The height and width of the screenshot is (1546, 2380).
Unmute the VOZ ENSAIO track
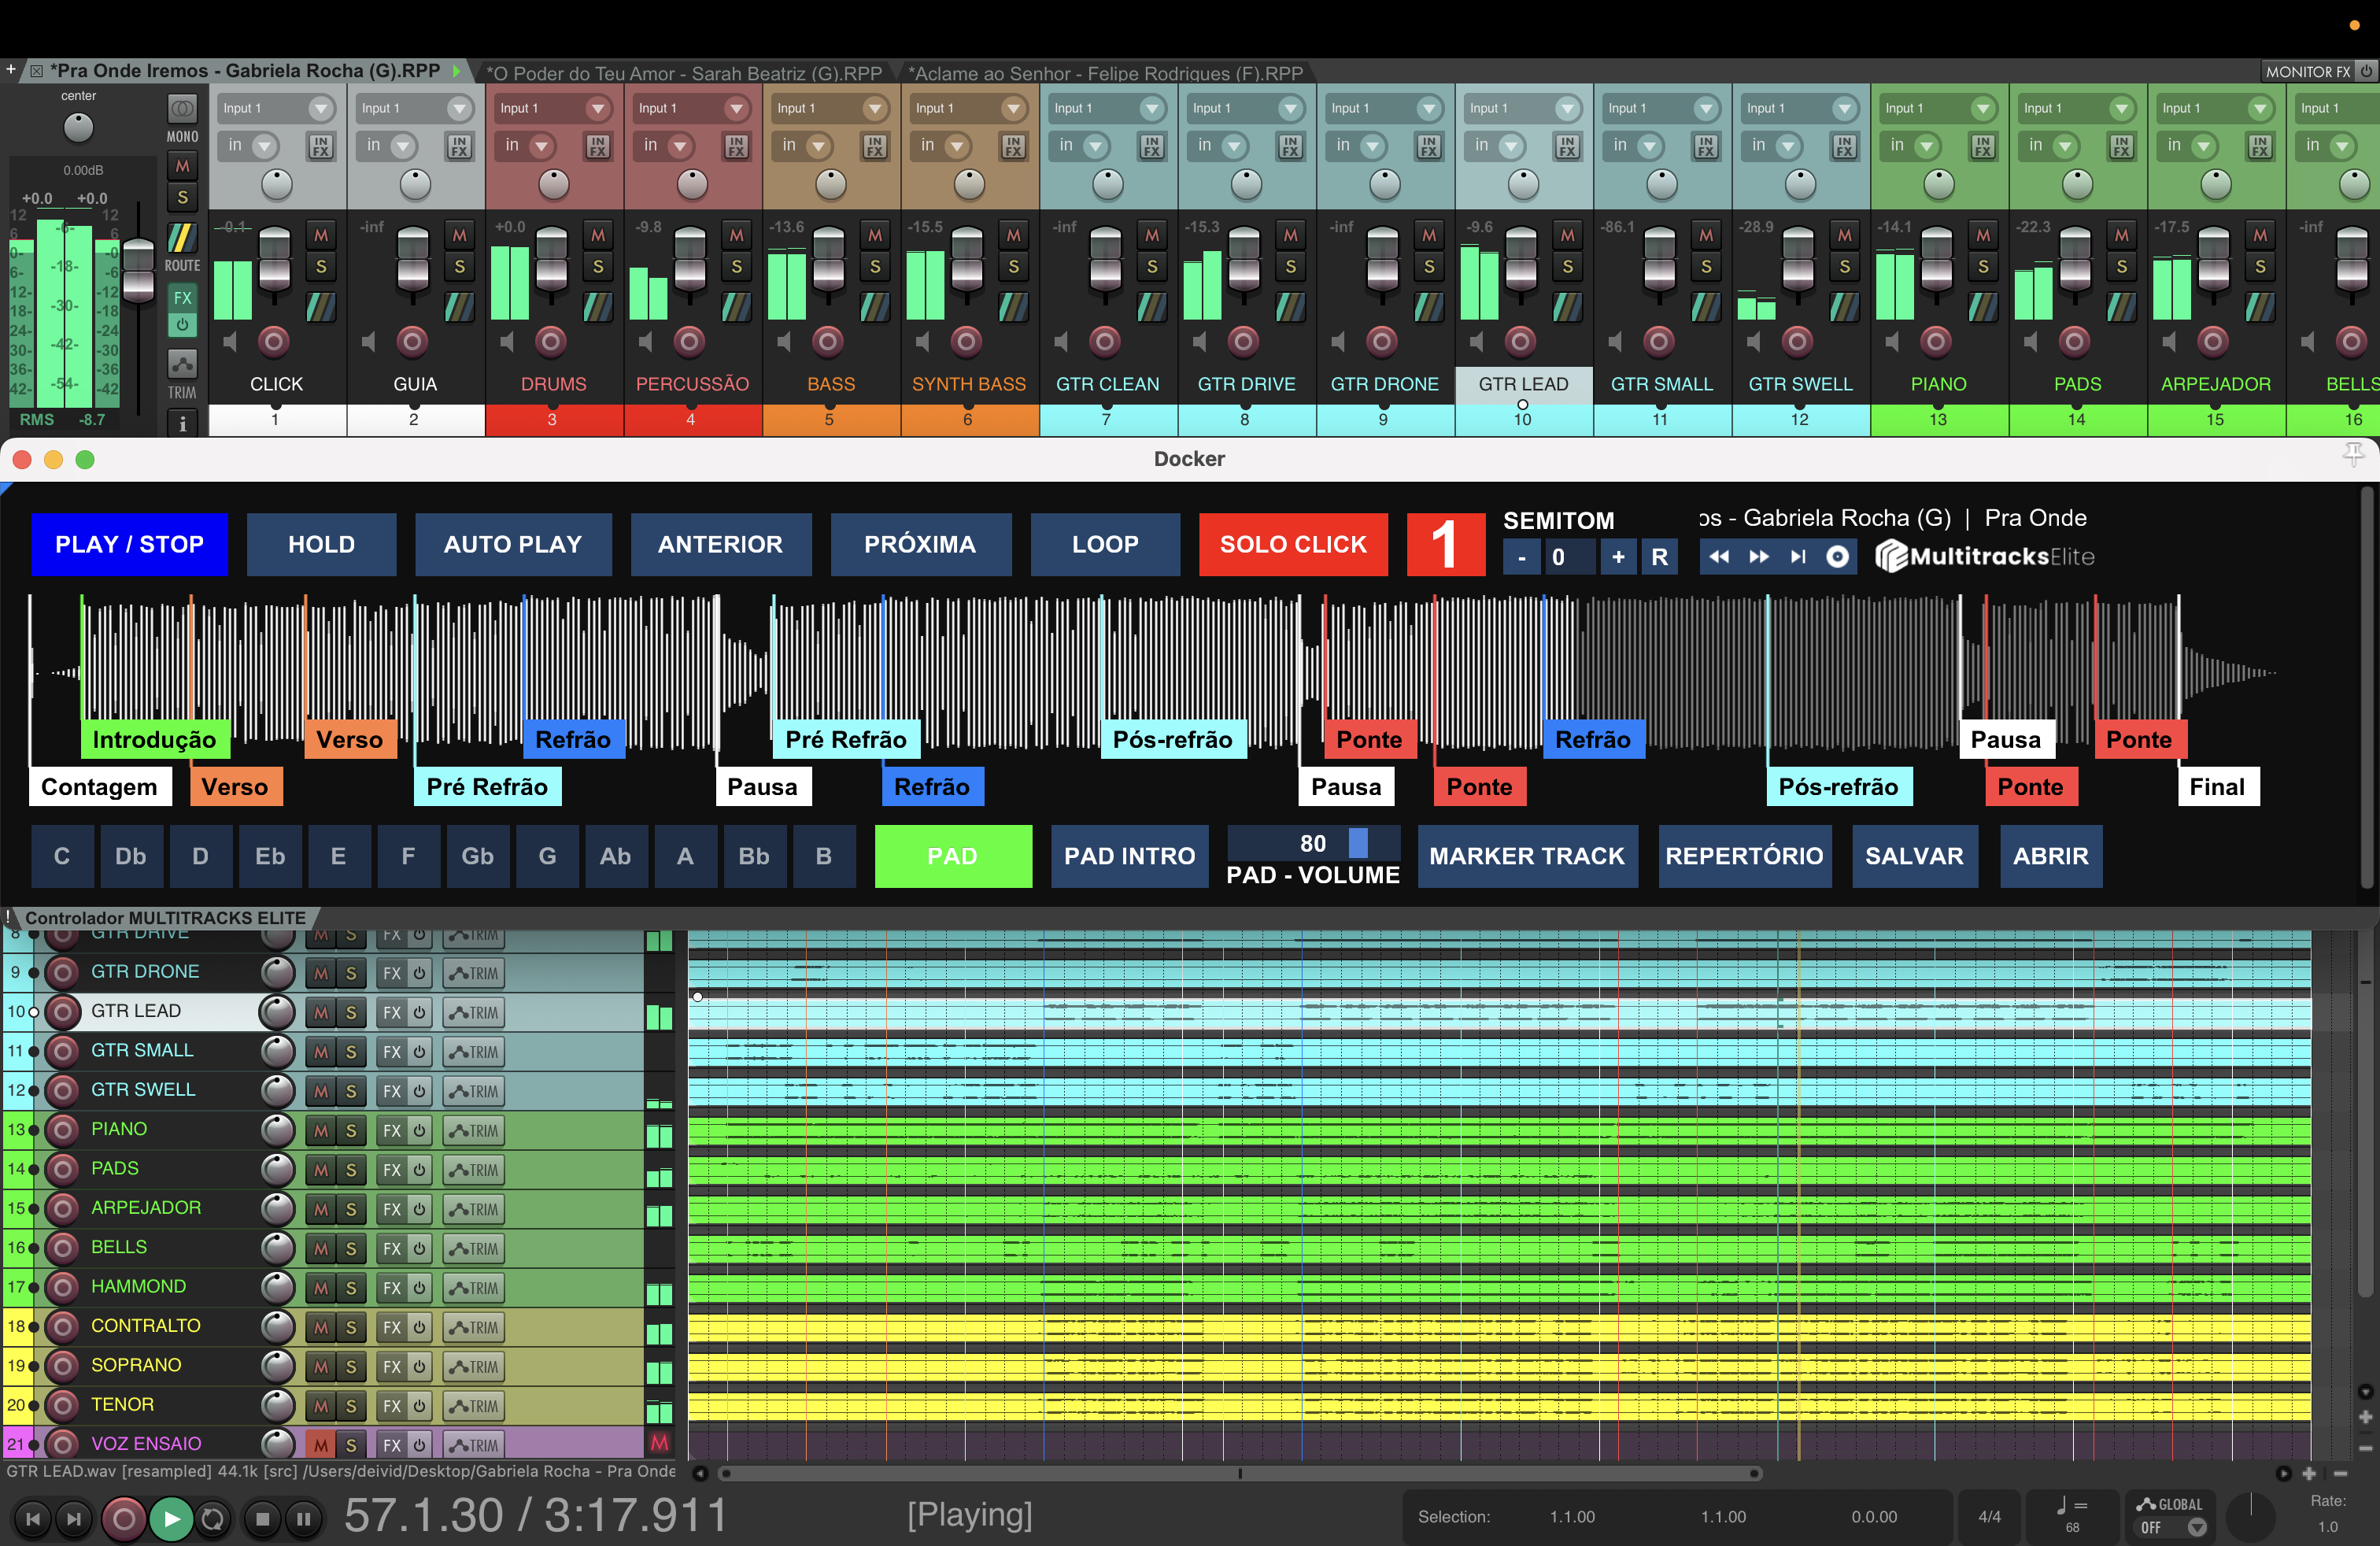pyautogui.click(x=320, y=1444)
